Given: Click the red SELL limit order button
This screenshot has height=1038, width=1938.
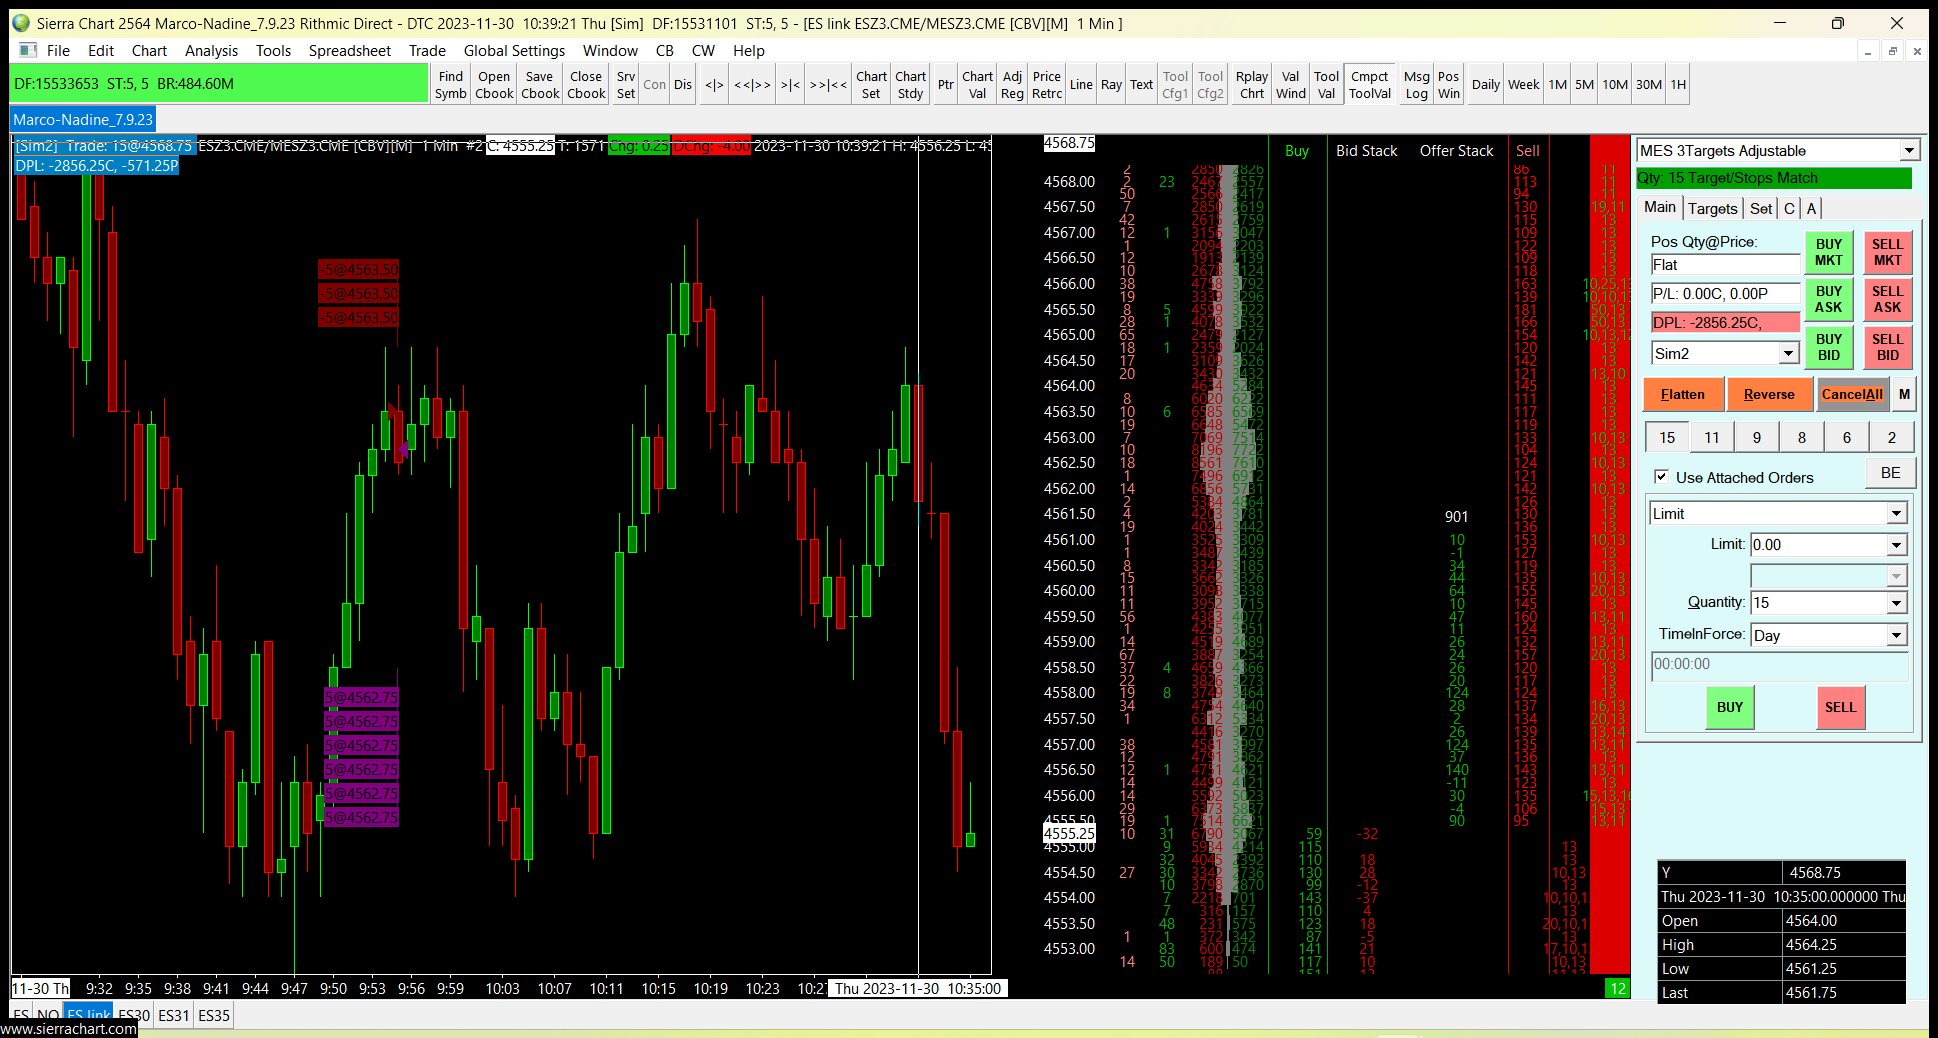Looking at the screenshot, I should coord(1840,707).
